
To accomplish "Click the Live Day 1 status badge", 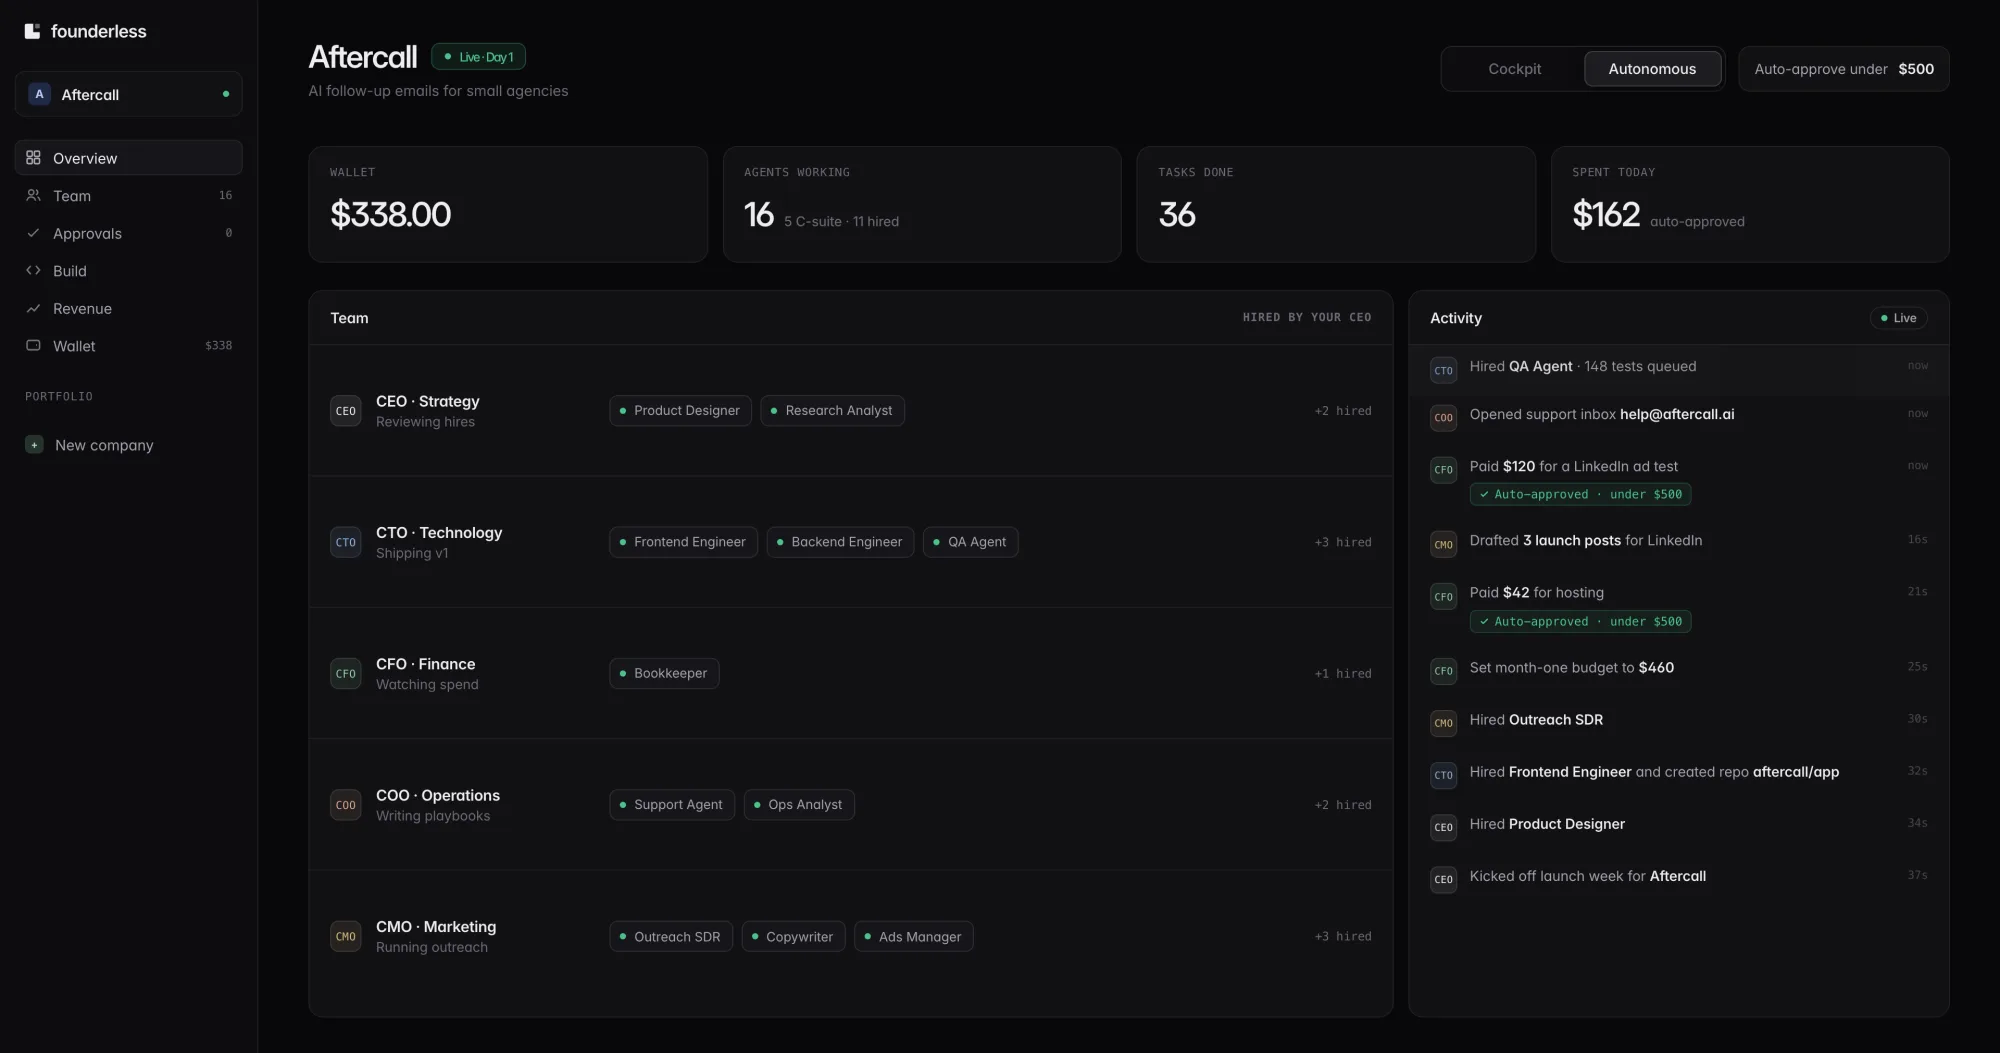I will (478, 57).
